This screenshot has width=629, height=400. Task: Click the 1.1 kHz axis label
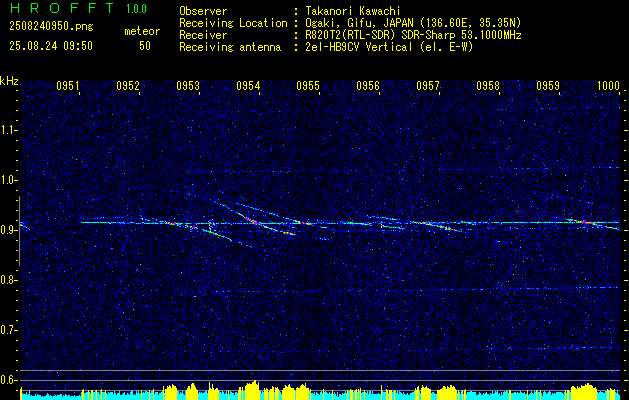(x=7, y=130)
